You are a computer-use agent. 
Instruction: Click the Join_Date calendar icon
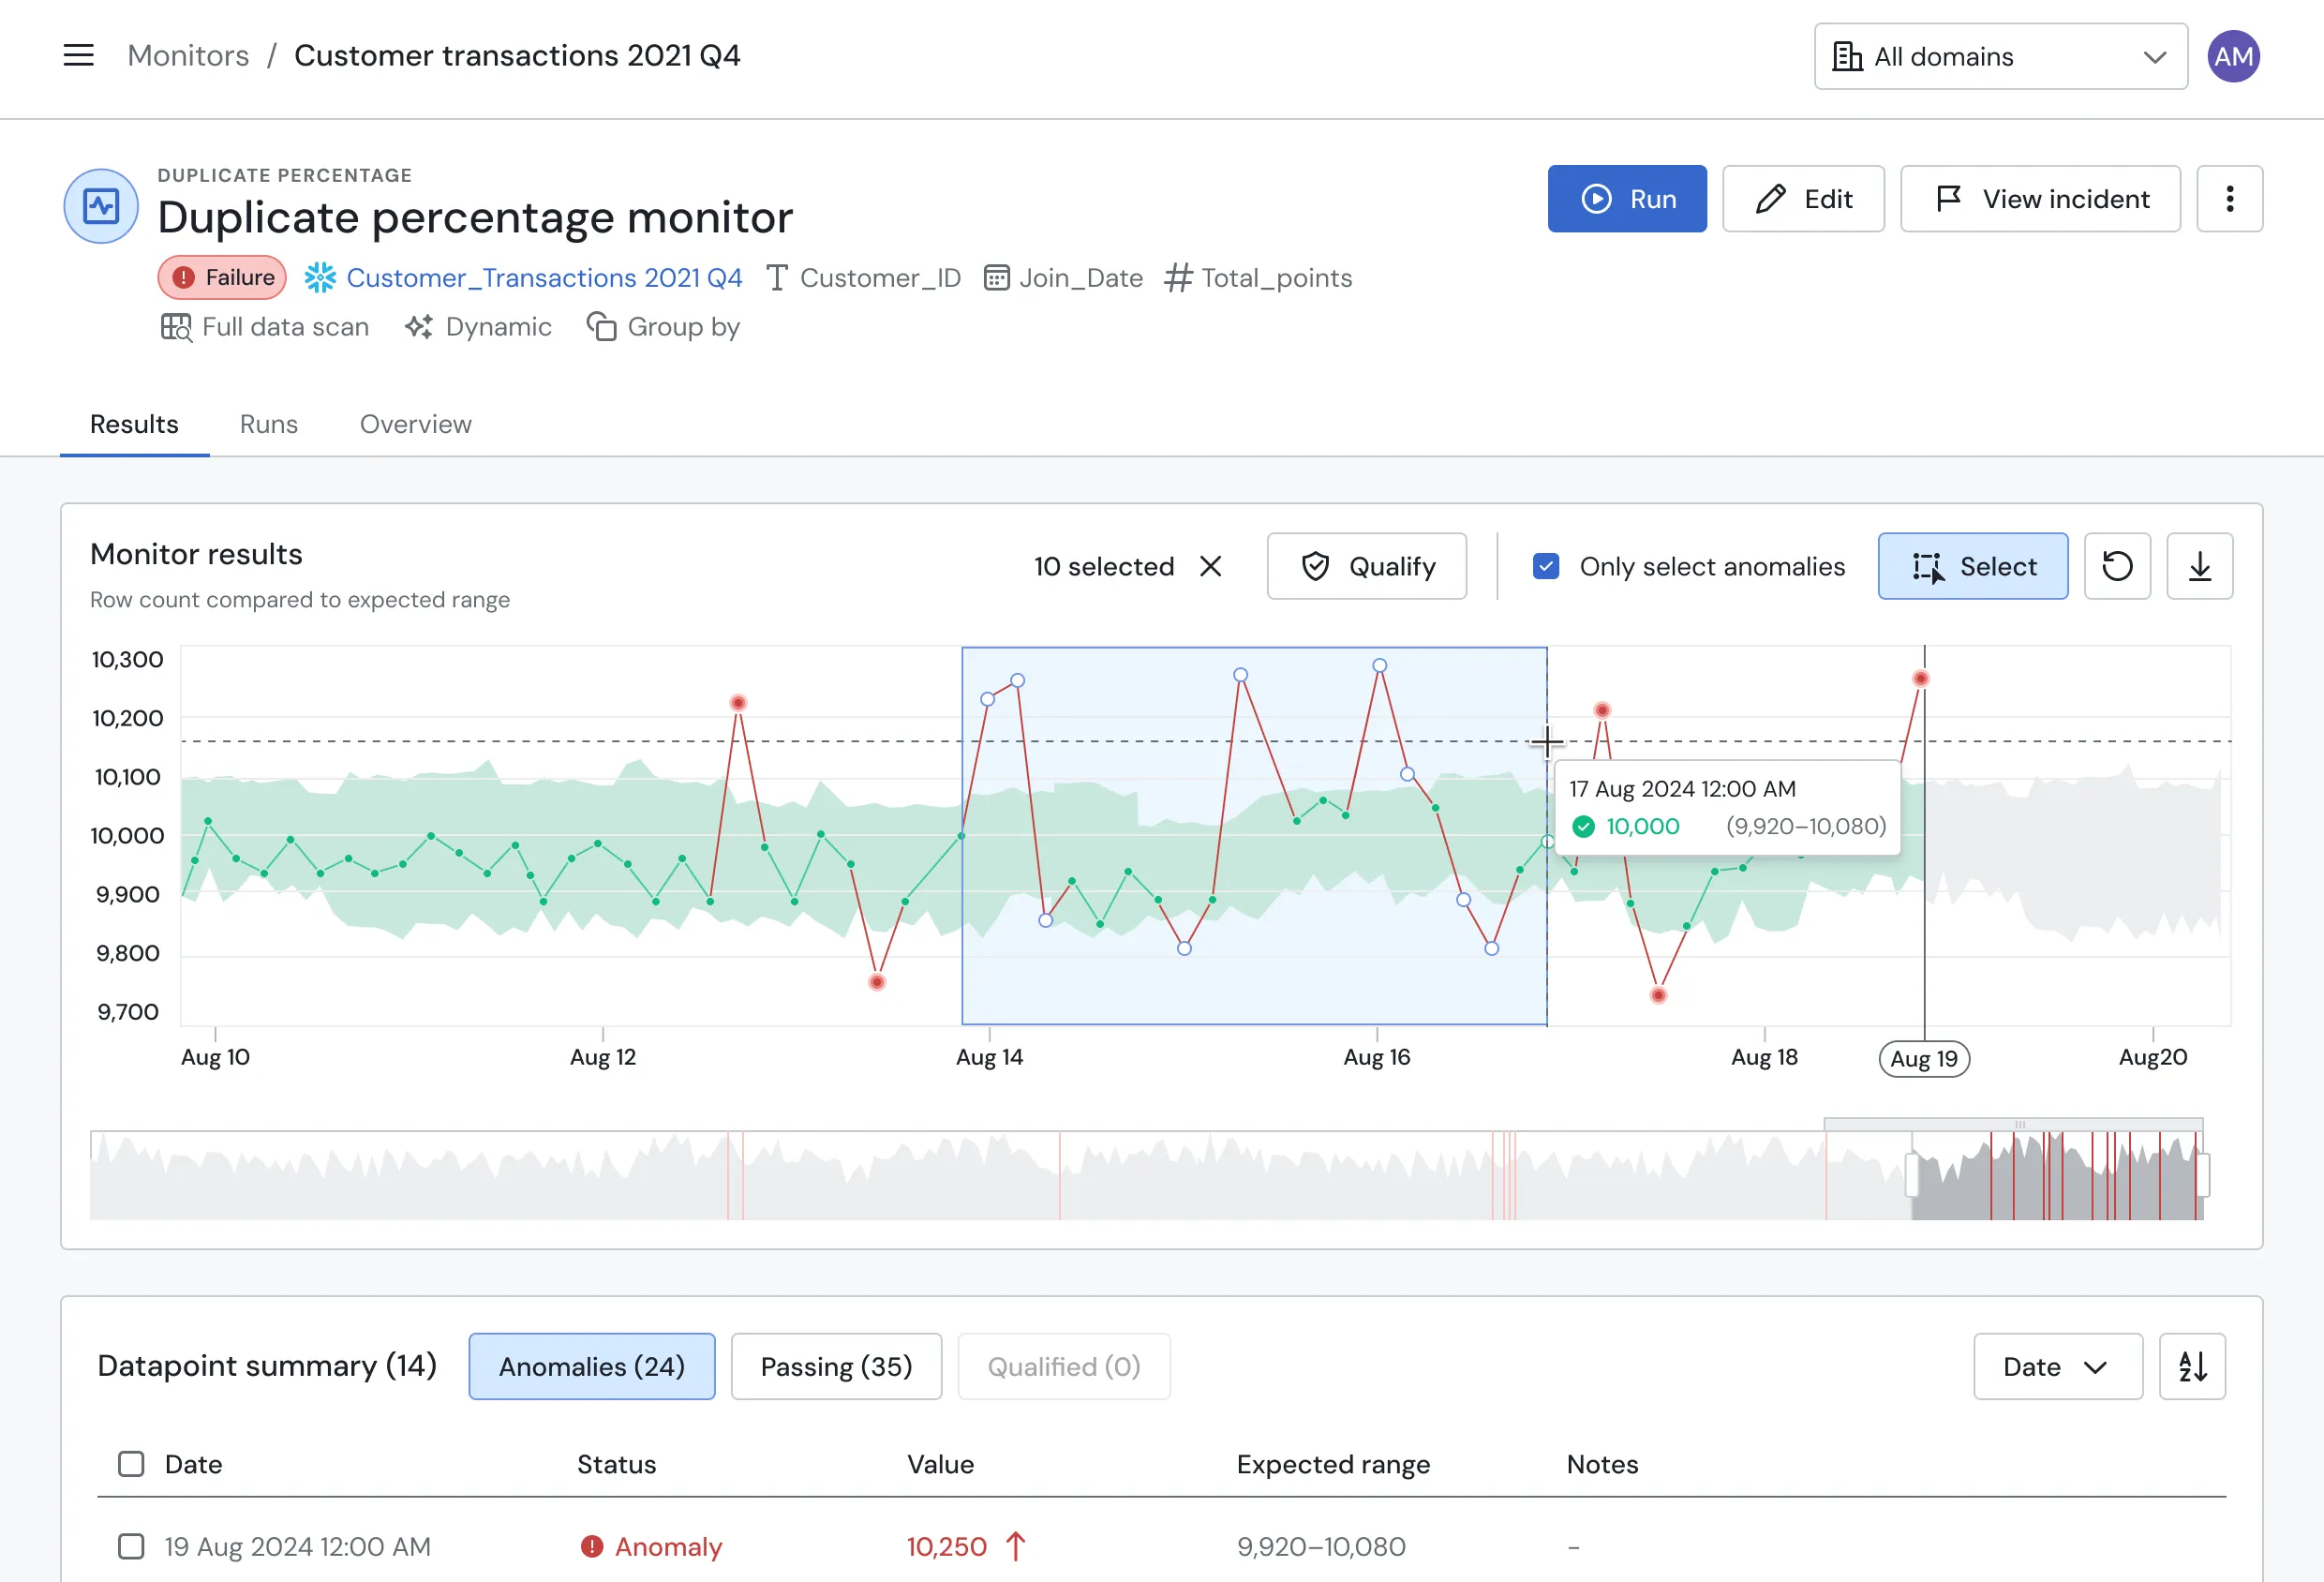click(996, 278)
